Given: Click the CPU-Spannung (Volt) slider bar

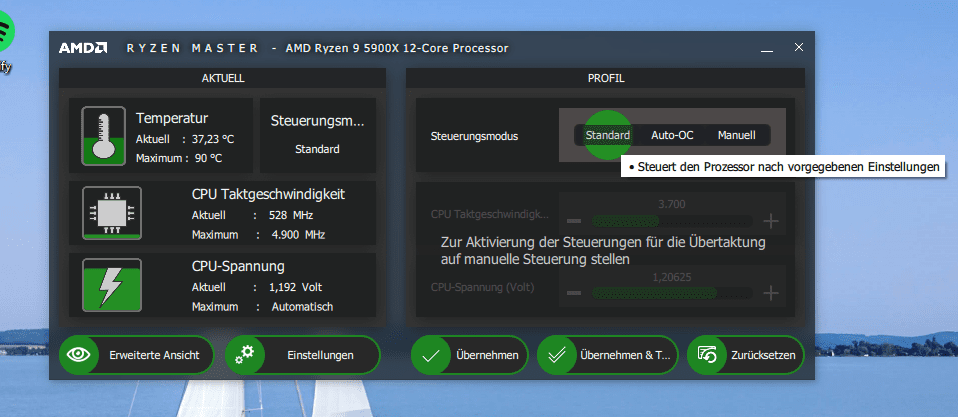Looking at the screenshot, I should coord(672,294).
